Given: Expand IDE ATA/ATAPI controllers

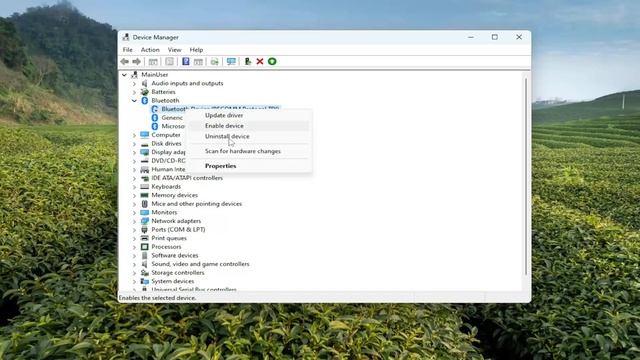Looking at the screenshot, I should point(134,178).
